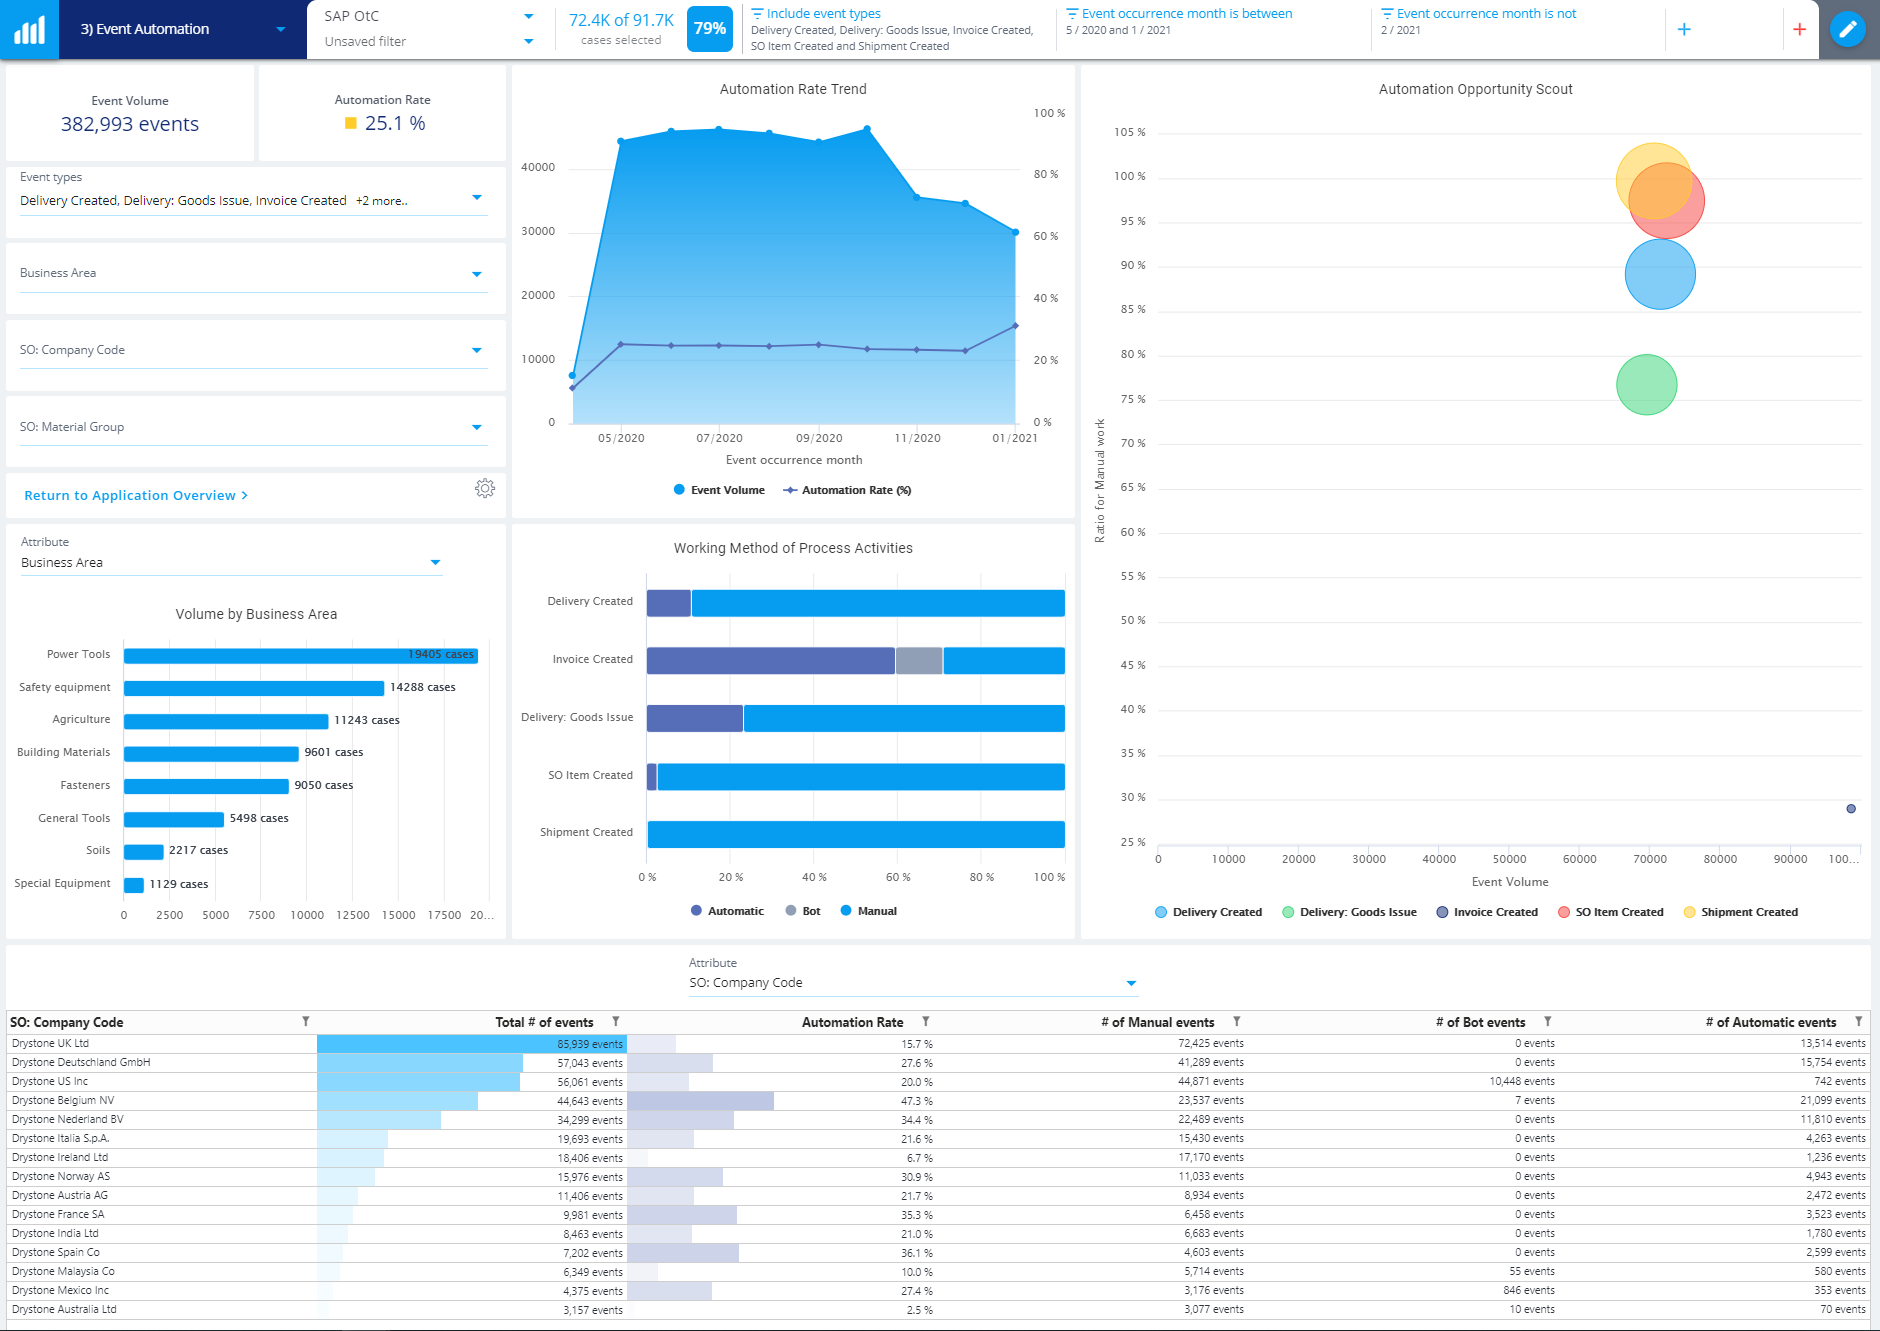Toggle Event Volume legend under Automation Rate Trend
1880x1331 pixels.
[x=720, y=490]
